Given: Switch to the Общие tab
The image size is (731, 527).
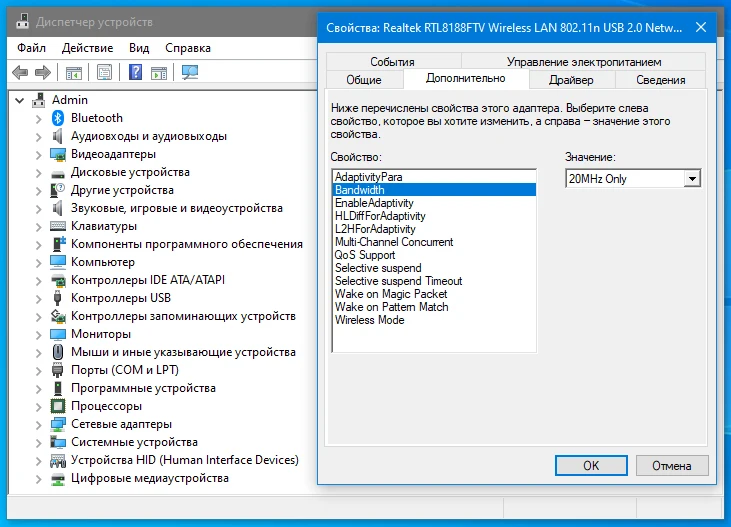Looking at the screenshot, I should tap(364, 80).
